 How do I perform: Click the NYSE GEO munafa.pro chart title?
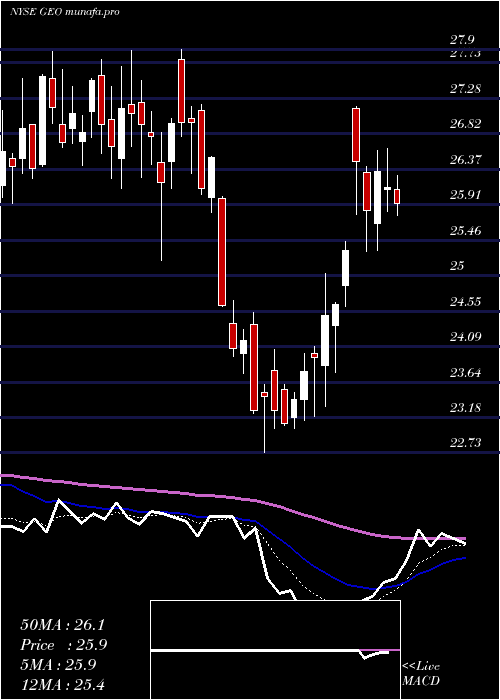pyautogui.click(x=65, y=12)
